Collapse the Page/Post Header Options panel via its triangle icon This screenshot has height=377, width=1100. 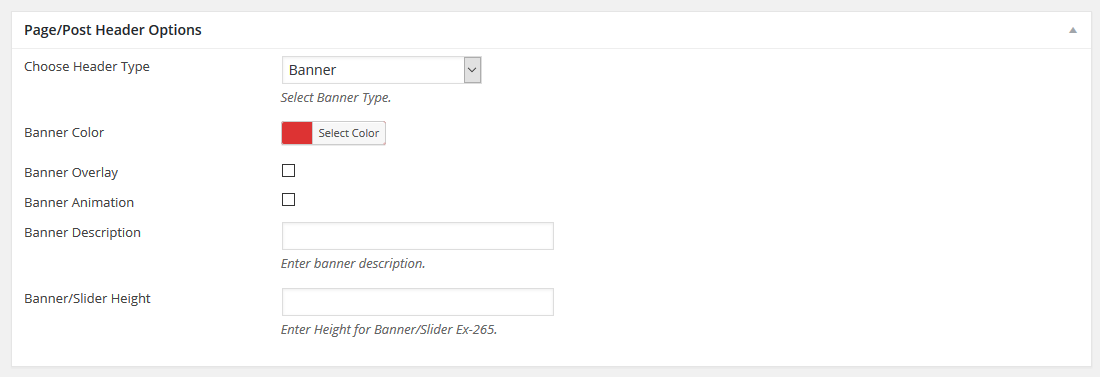pyautogui.click(x=1073, y=30)
